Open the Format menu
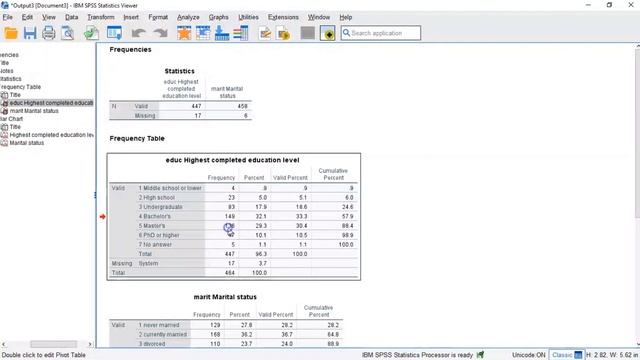The width and height of the screenshot is (640, 360). pyautogui.click(x=158, y=17)
